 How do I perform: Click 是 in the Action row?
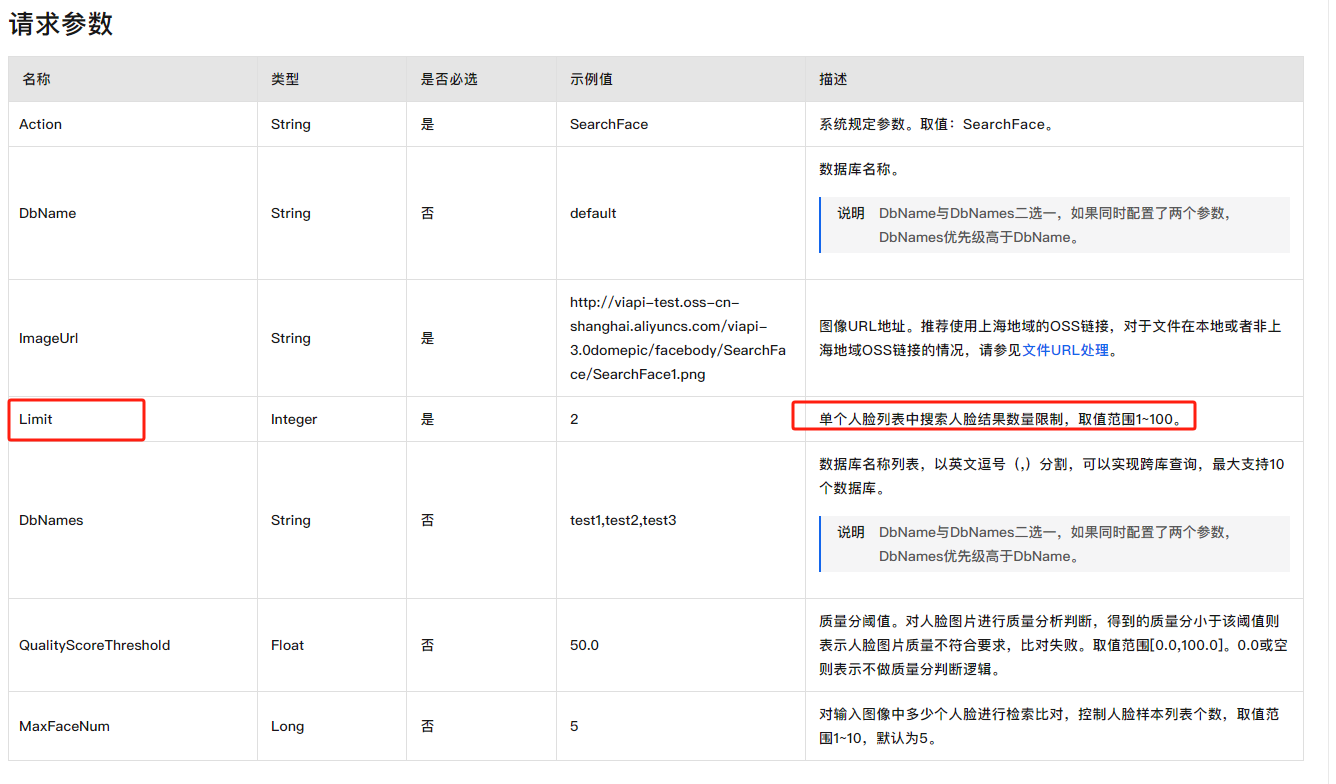tap(428, 124)
